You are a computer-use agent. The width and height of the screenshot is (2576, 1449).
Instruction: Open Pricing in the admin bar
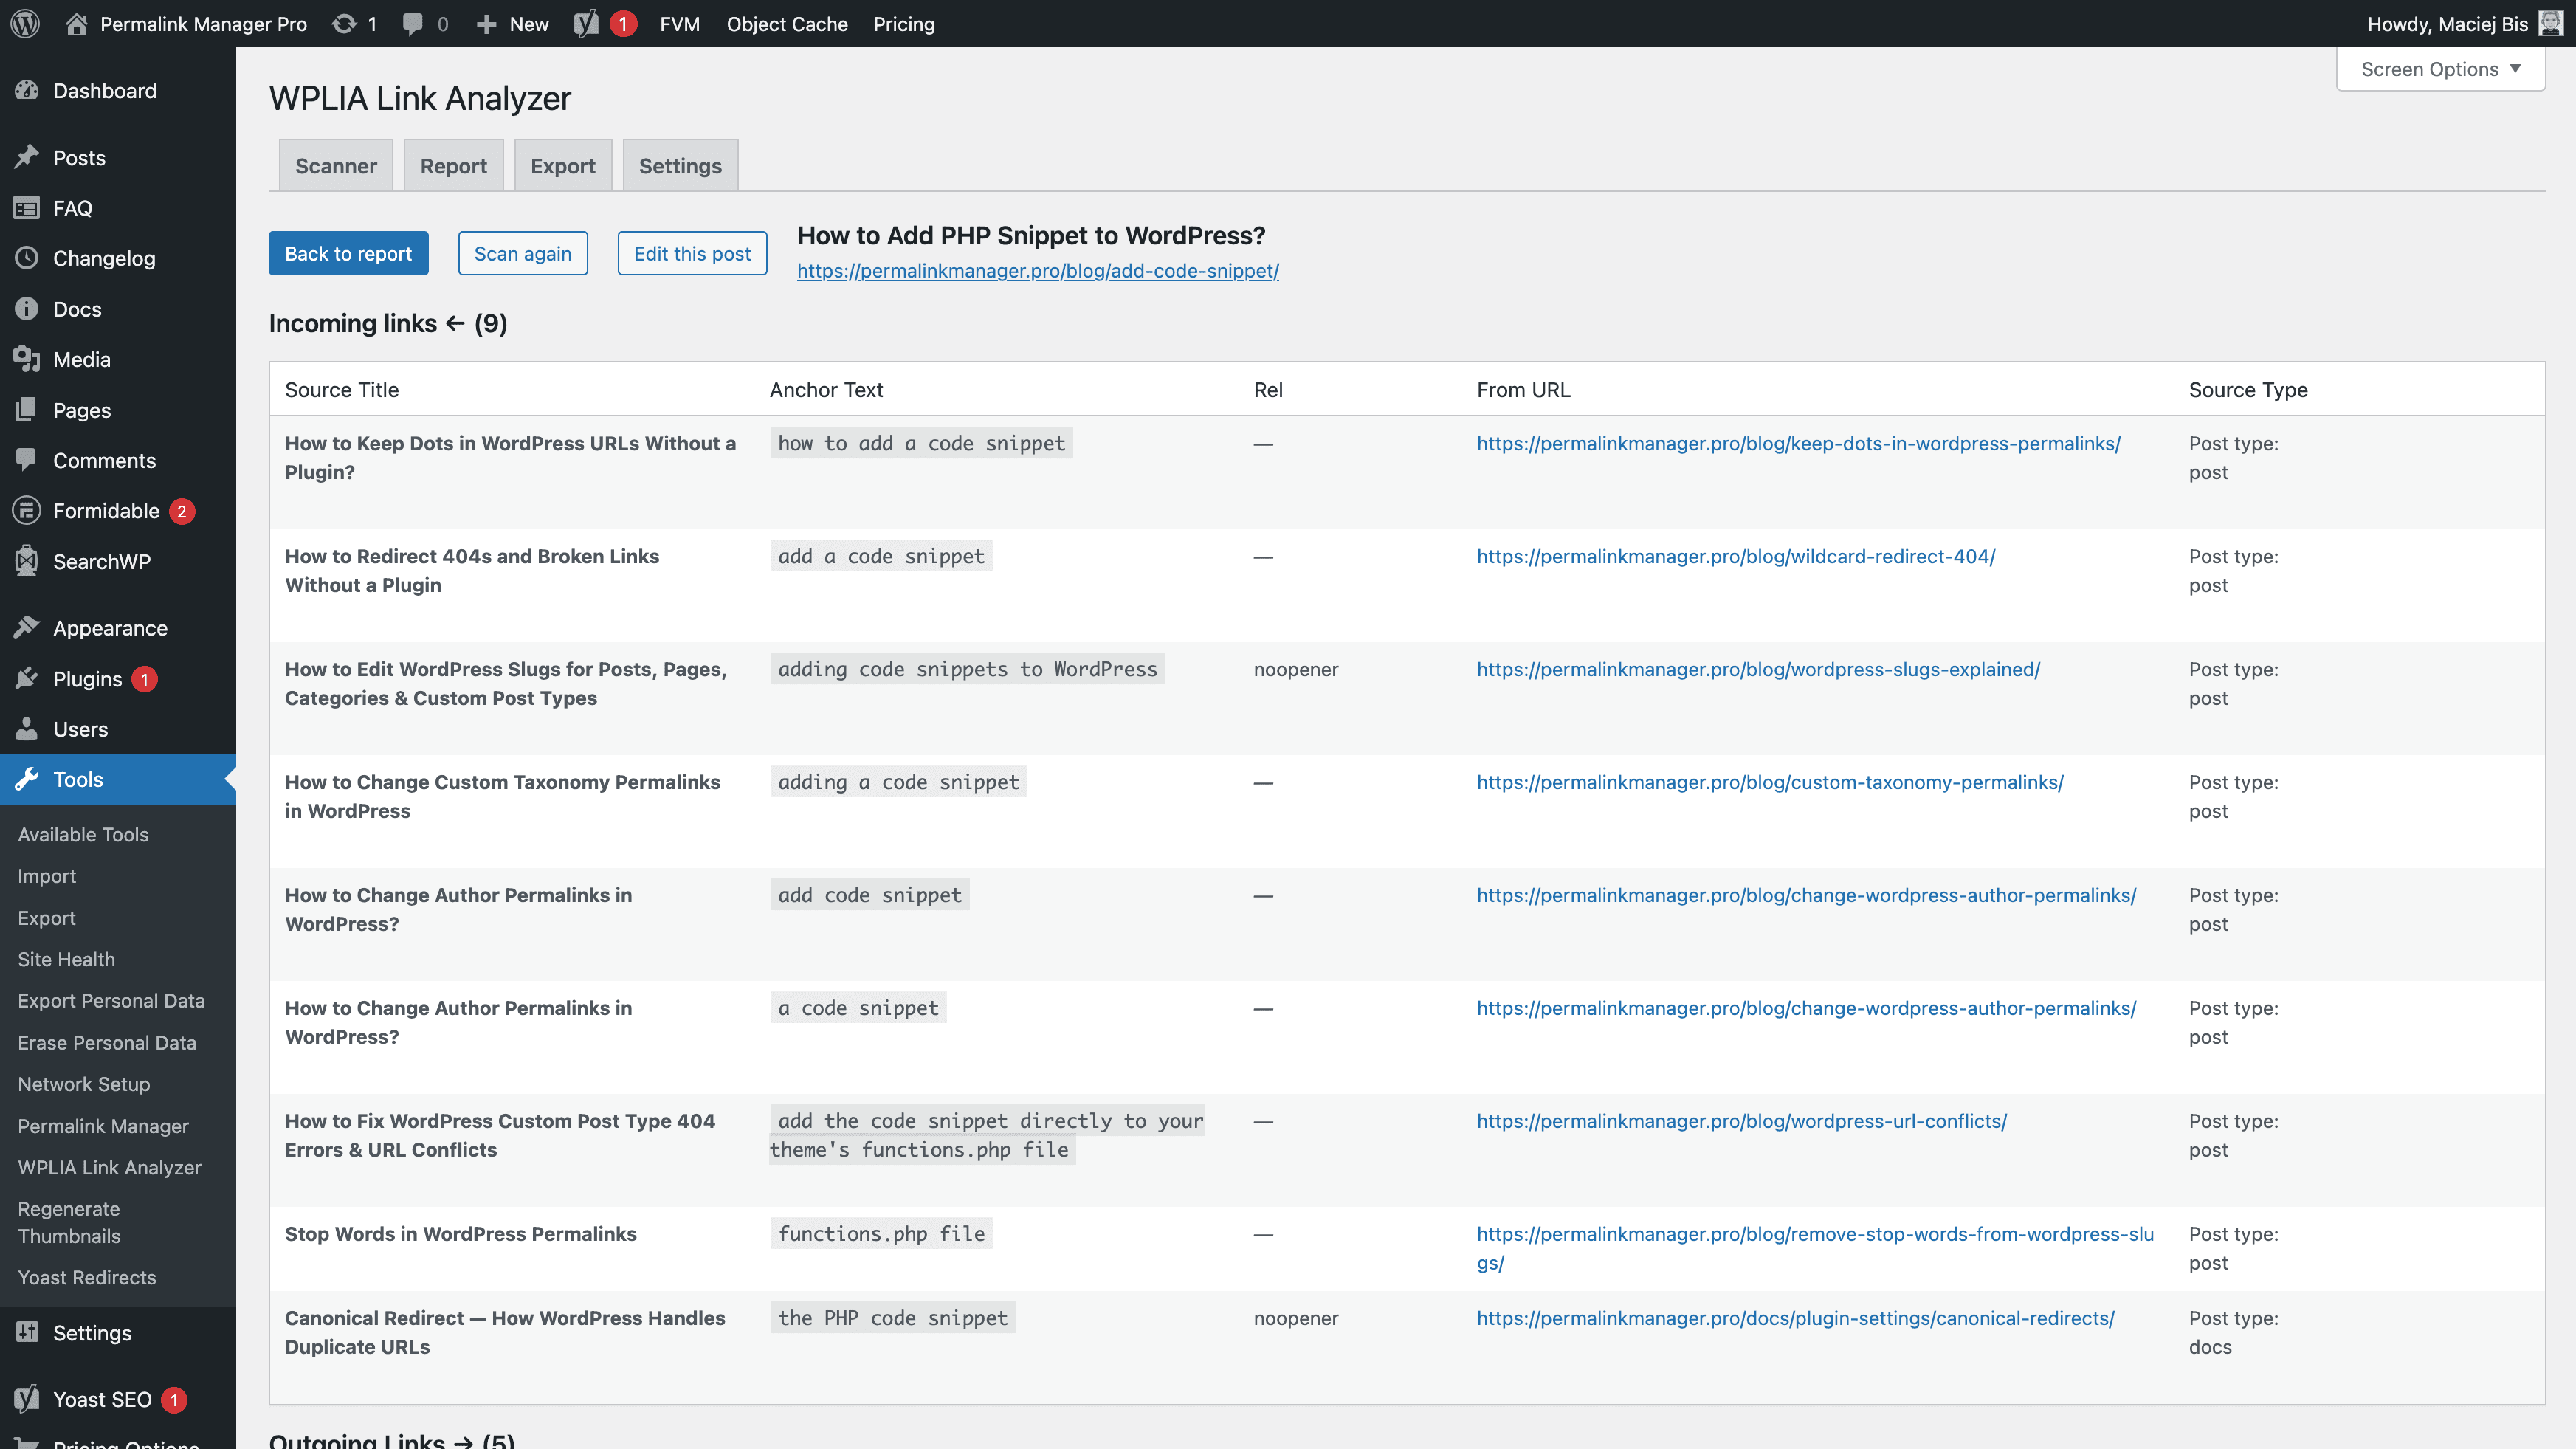pyautogui.click(x=904, y=24)
